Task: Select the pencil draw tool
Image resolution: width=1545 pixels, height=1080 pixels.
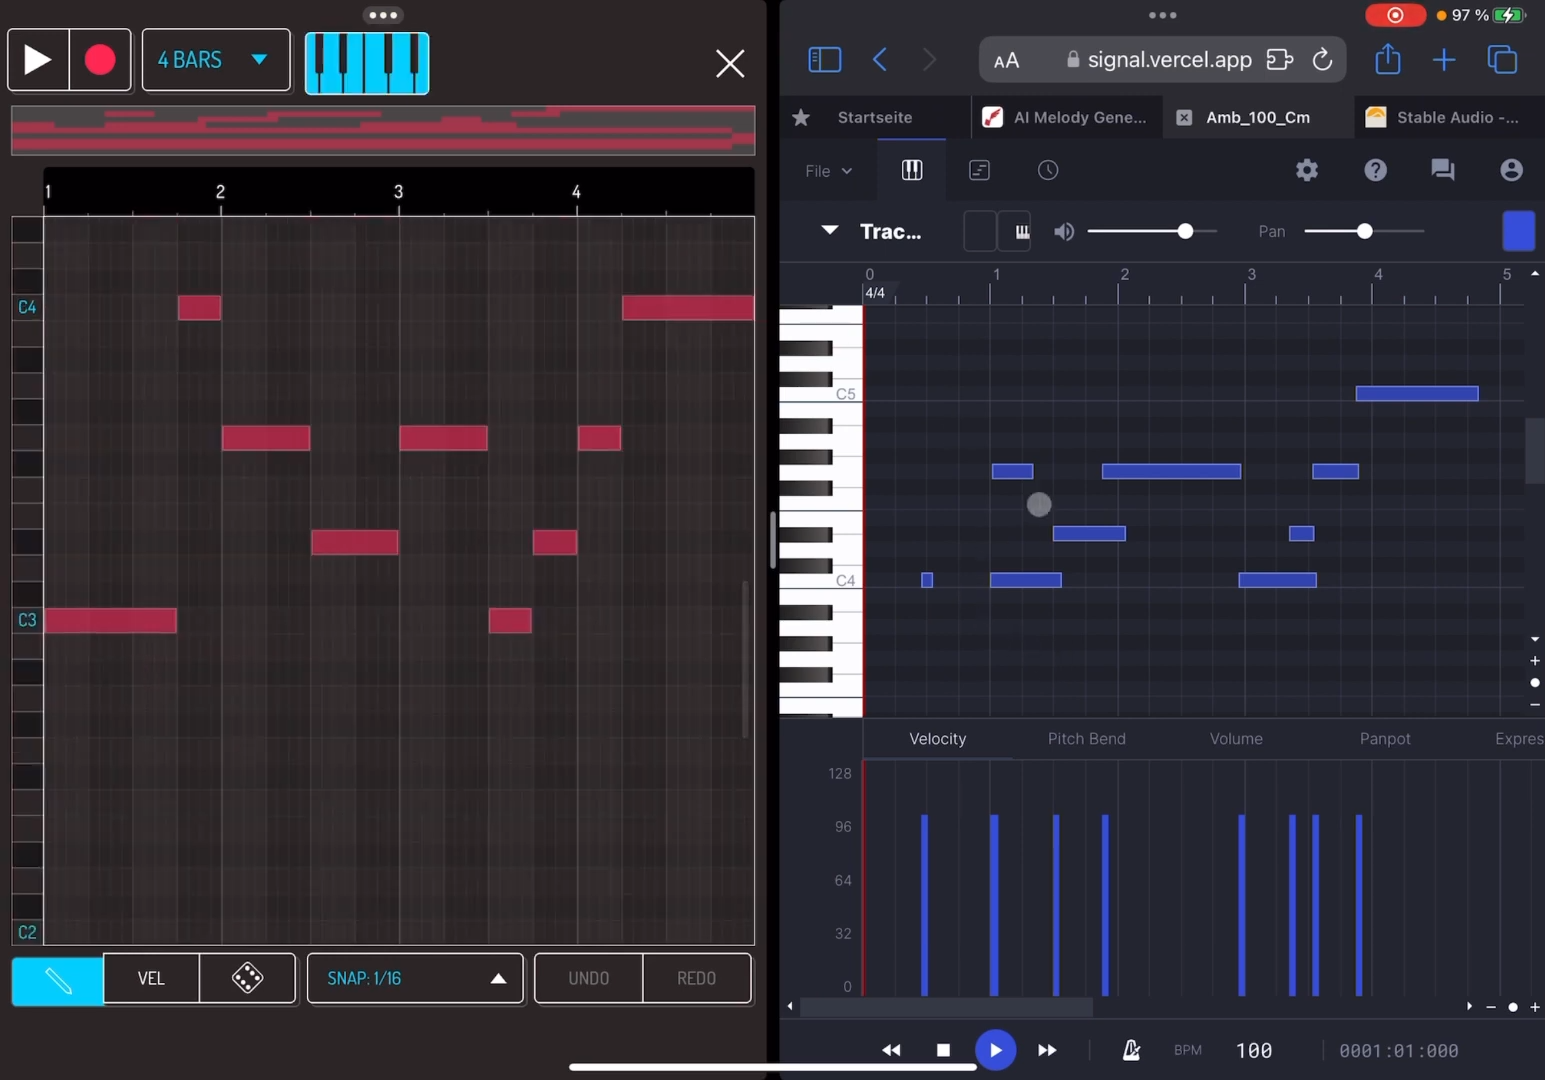Action: pyautogui.click(x=57, y=979)
